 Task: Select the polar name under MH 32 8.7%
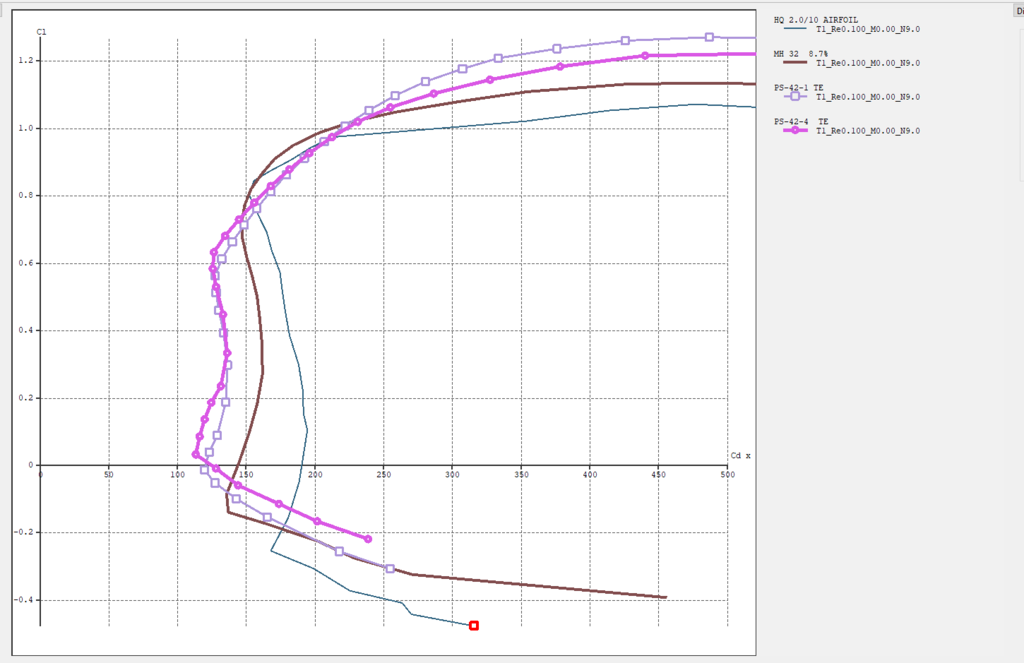point(867,63)
